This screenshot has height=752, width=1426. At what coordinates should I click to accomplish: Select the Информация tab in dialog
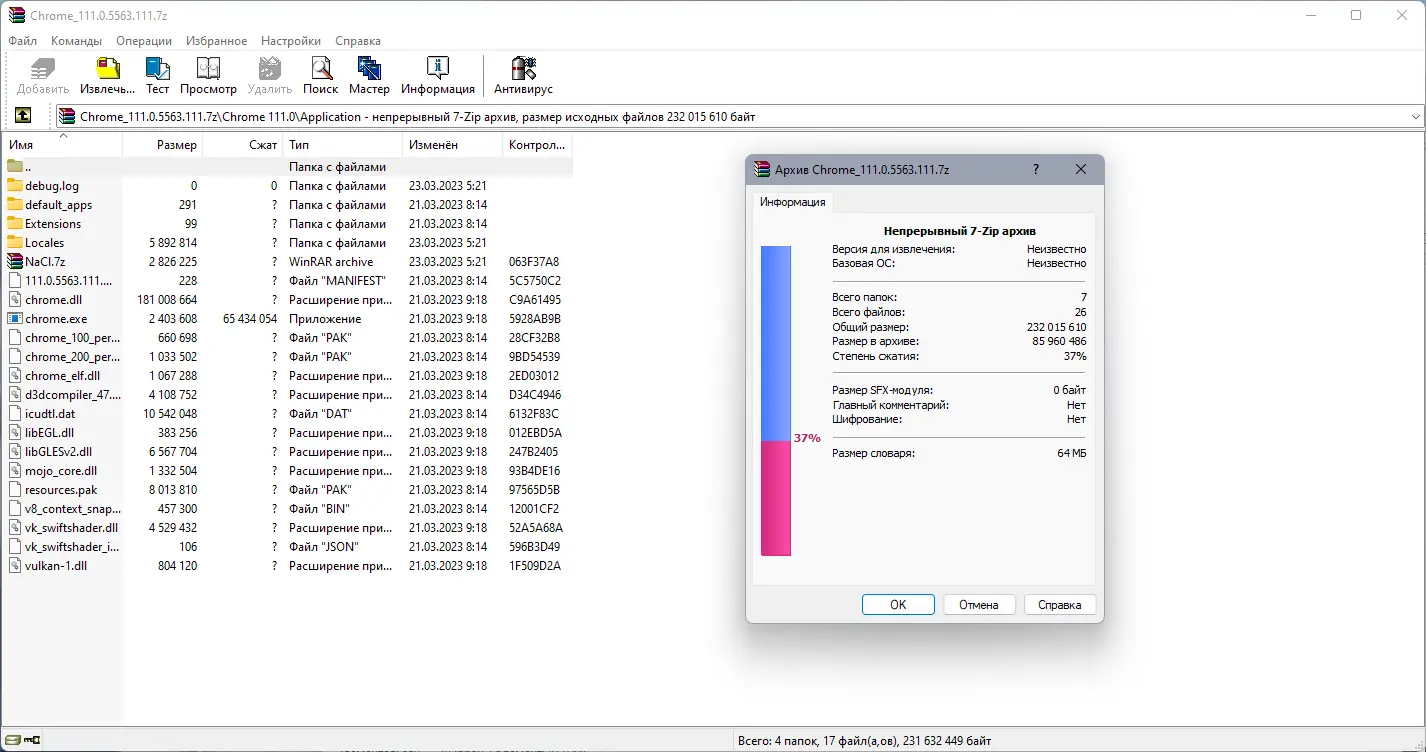coord(792,202)
